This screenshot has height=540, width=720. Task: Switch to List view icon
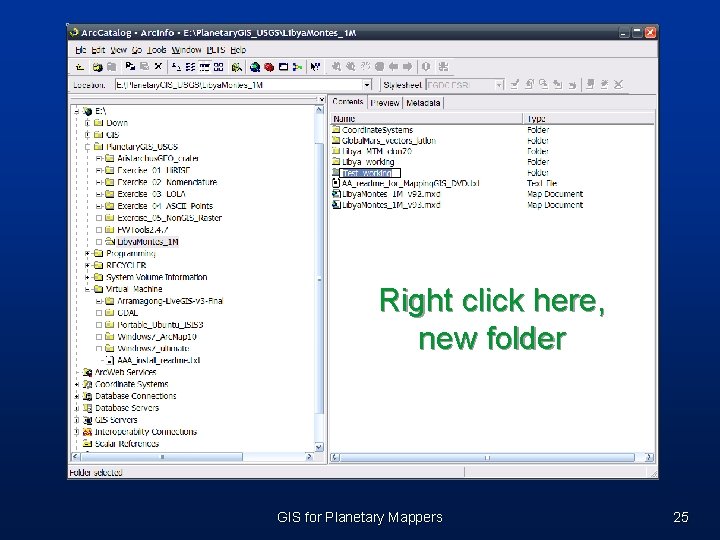(191, 67)
